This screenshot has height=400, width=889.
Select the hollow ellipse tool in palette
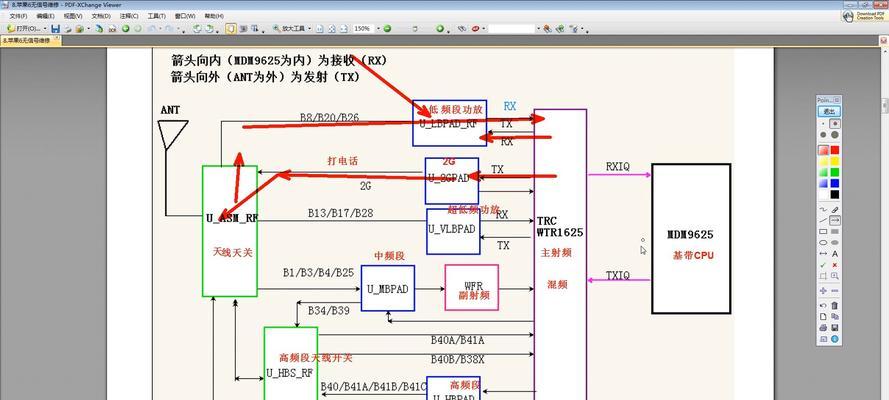823,242
